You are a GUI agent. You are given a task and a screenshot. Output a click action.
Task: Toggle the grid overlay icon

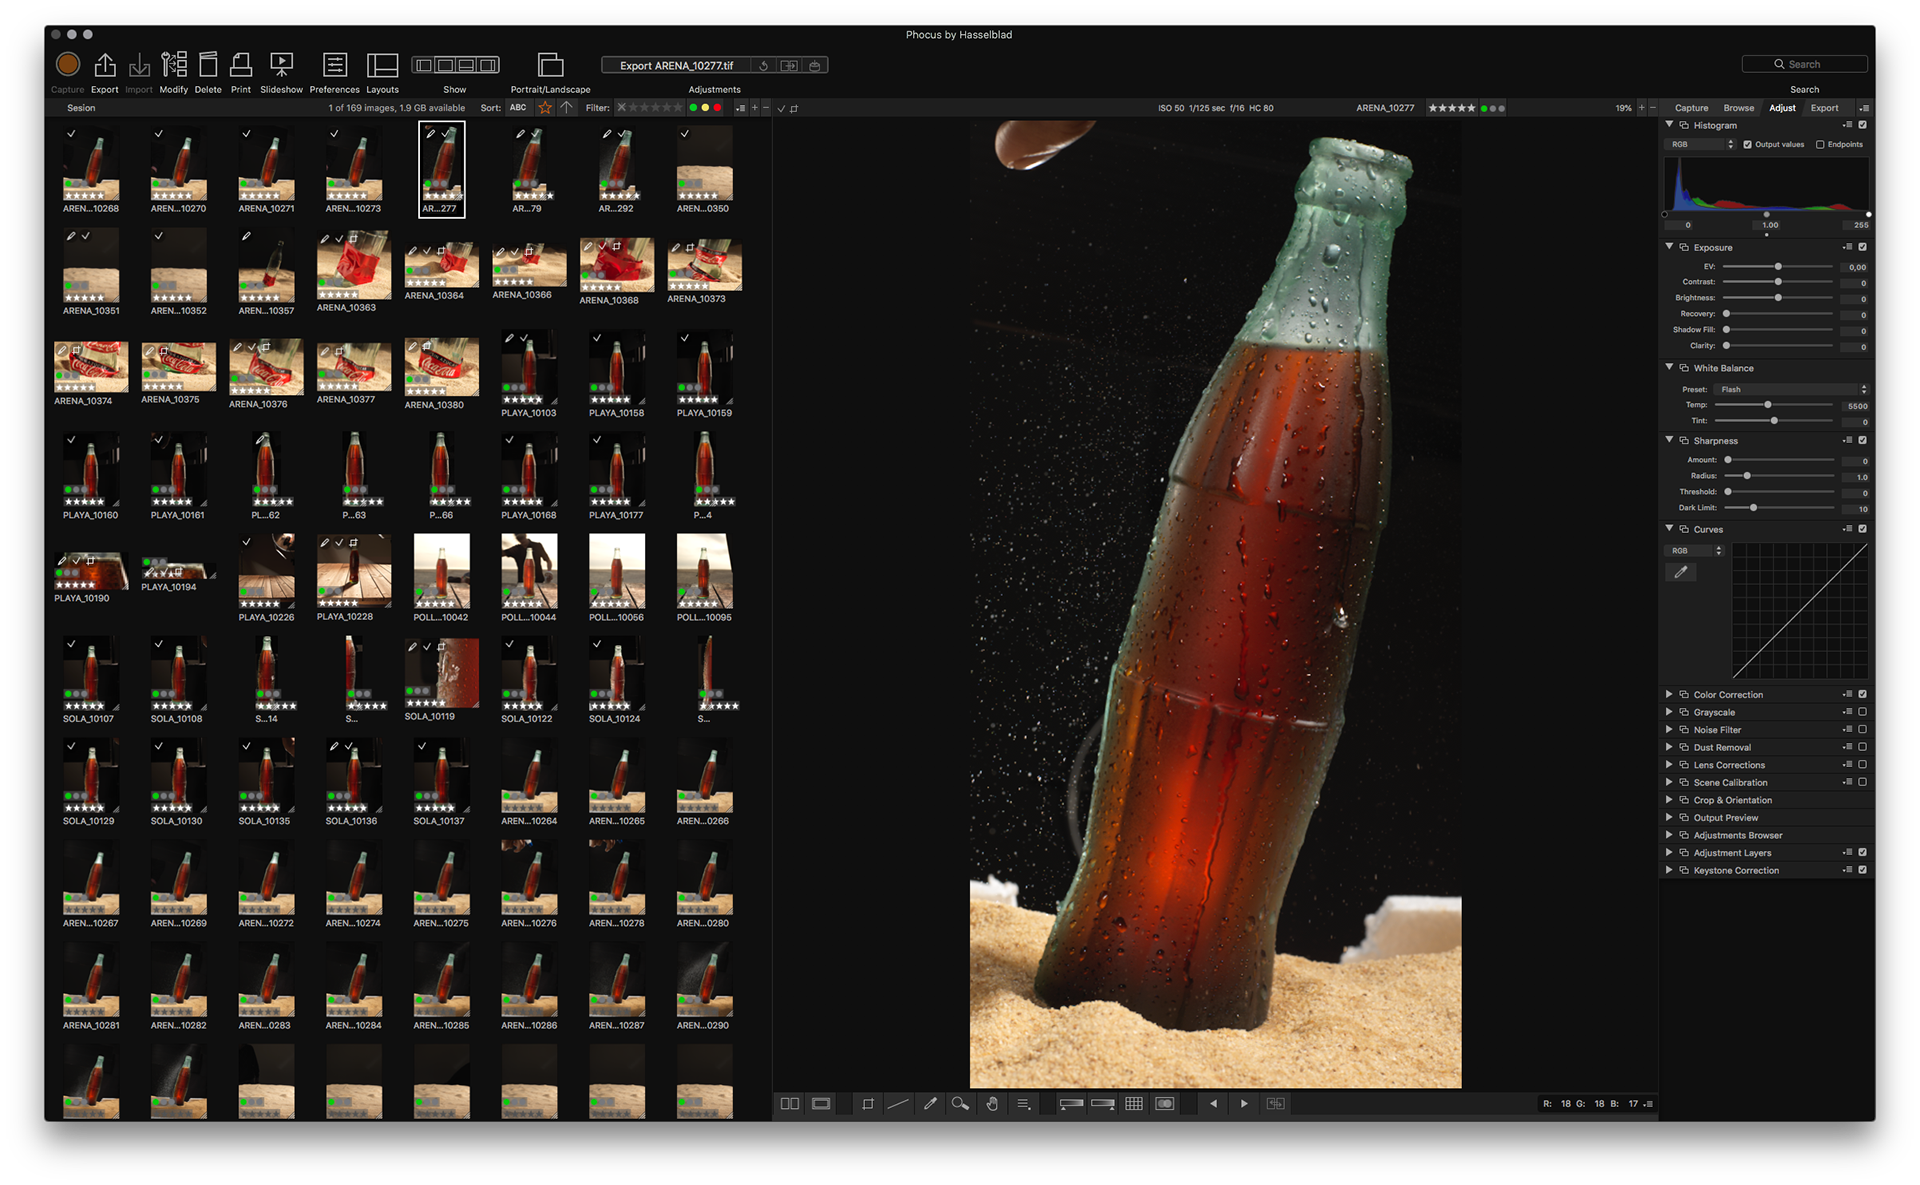pyautogui.click(x=1134, y=1104)
